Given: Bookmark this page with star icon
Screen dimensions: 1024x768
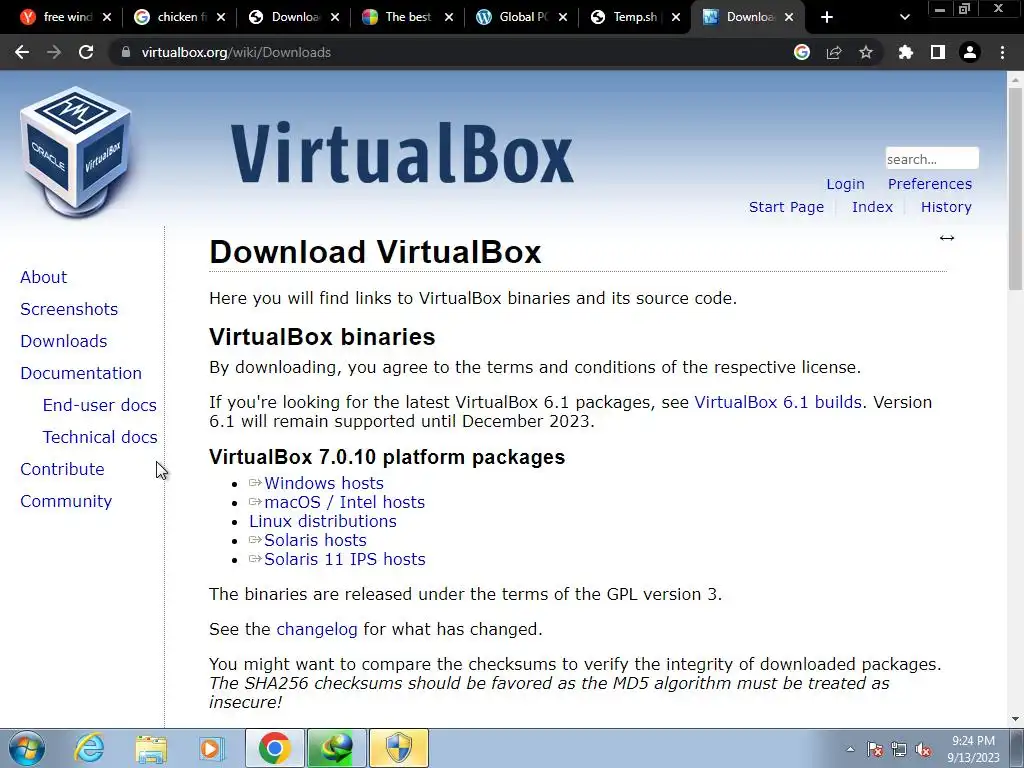Looking at the screenshot, I should pos(866,52).
